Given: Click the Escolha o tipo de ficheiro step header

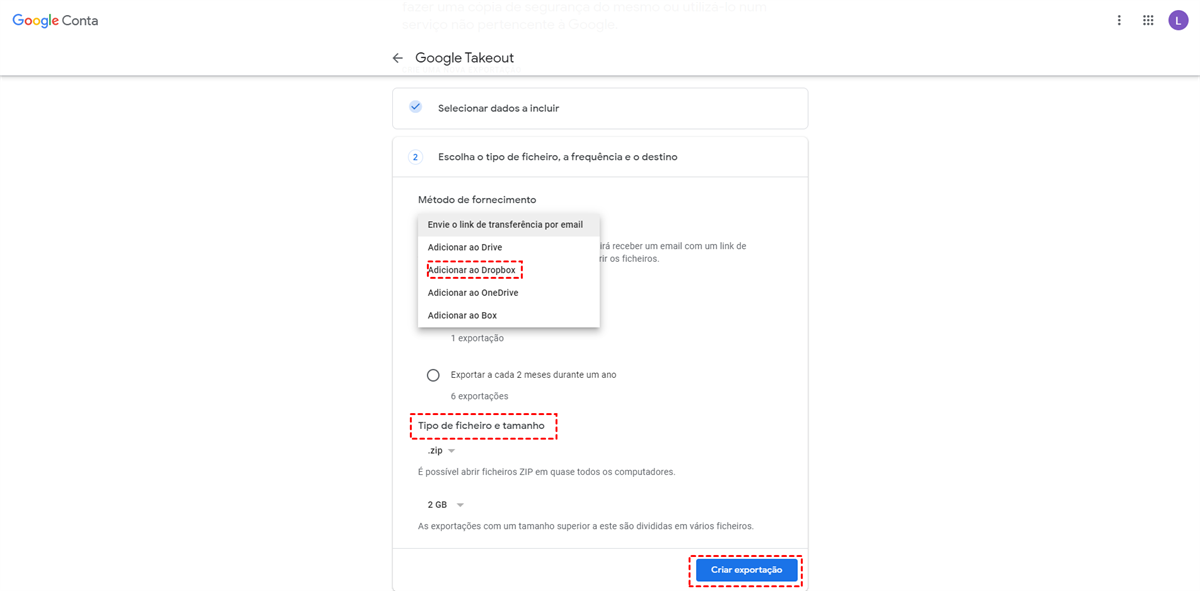Looking at the screenshot, I should (600, 157).
